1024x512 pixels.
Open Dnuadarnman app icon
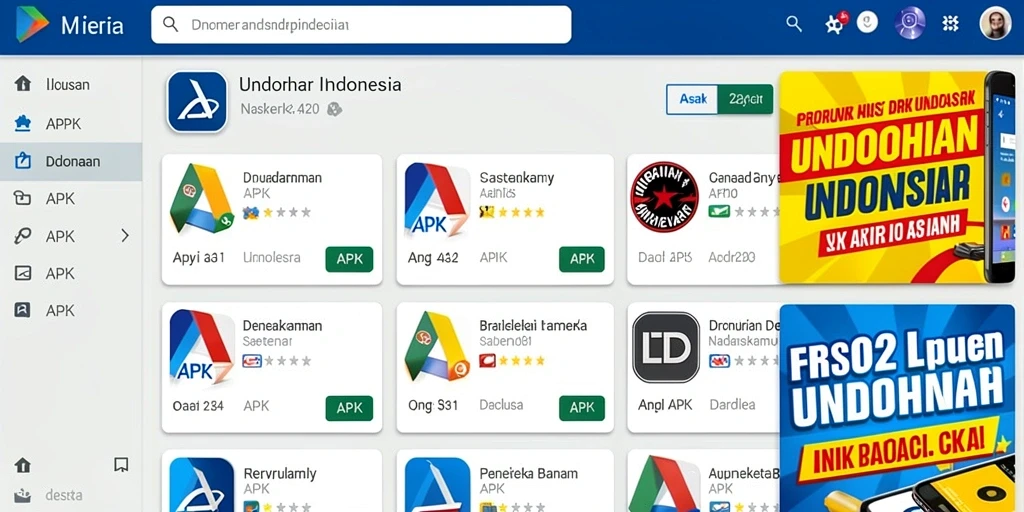[202, 199]
